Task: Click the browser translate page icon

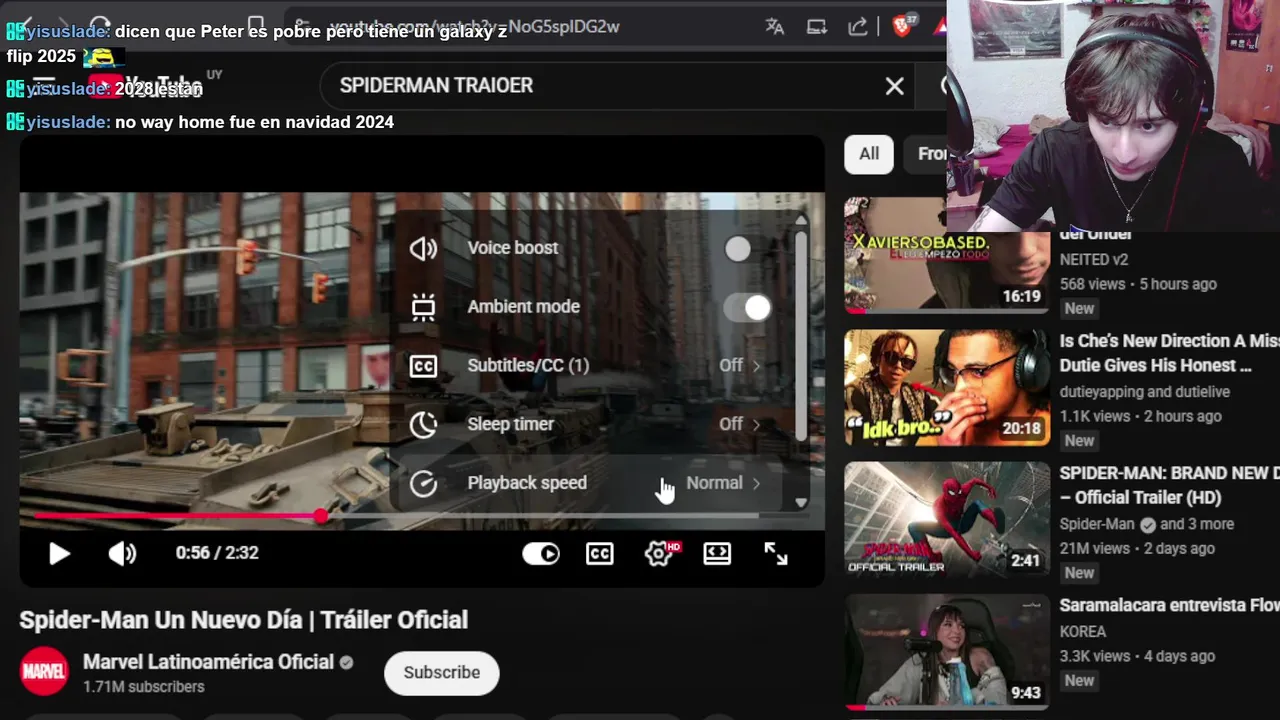Action: point(775,27)
